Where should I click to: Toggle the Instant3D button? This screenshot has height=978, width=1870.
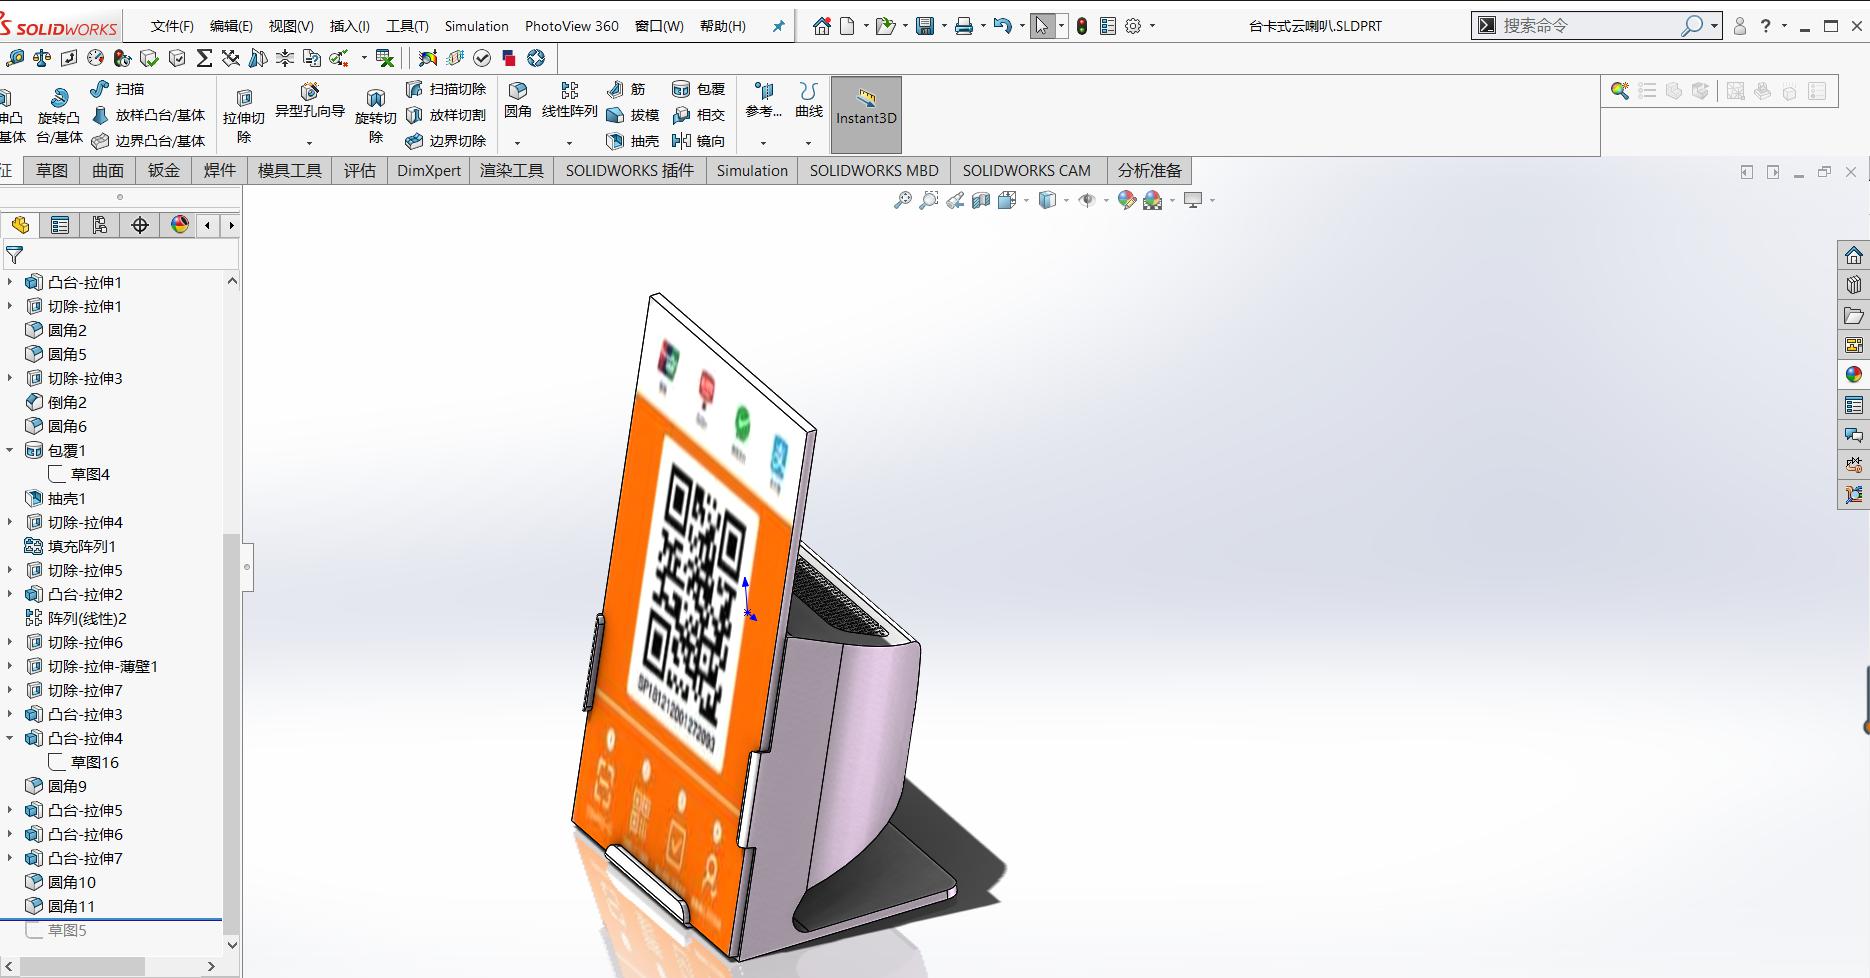[866, 114]
